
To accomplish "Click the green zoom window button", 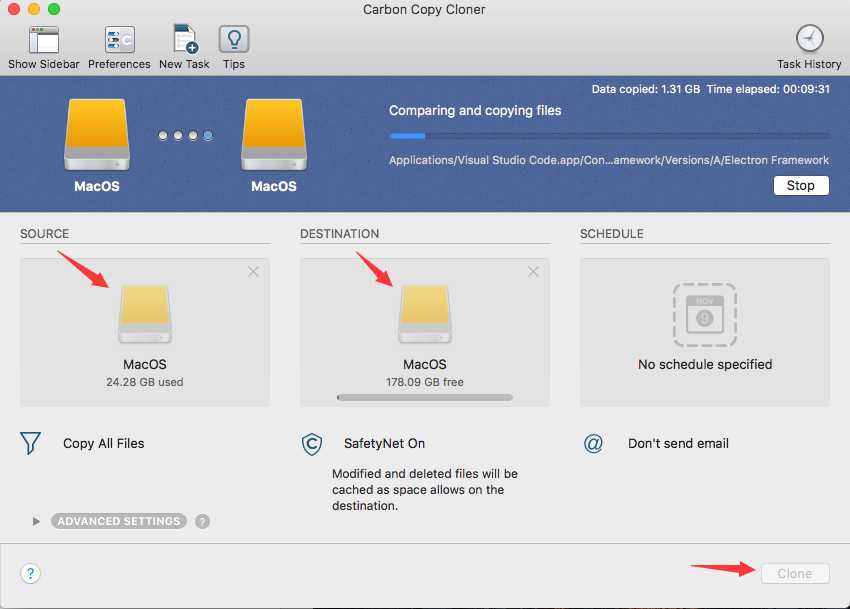I will point(54,9).
